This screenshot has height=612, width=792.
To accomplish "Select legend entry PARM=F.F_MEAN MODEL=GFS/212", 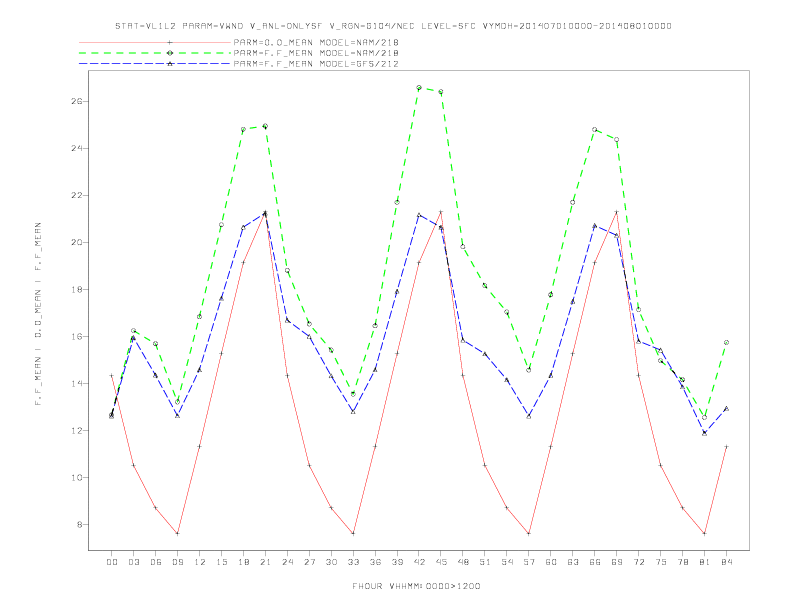I will click(x=316, y=64).
